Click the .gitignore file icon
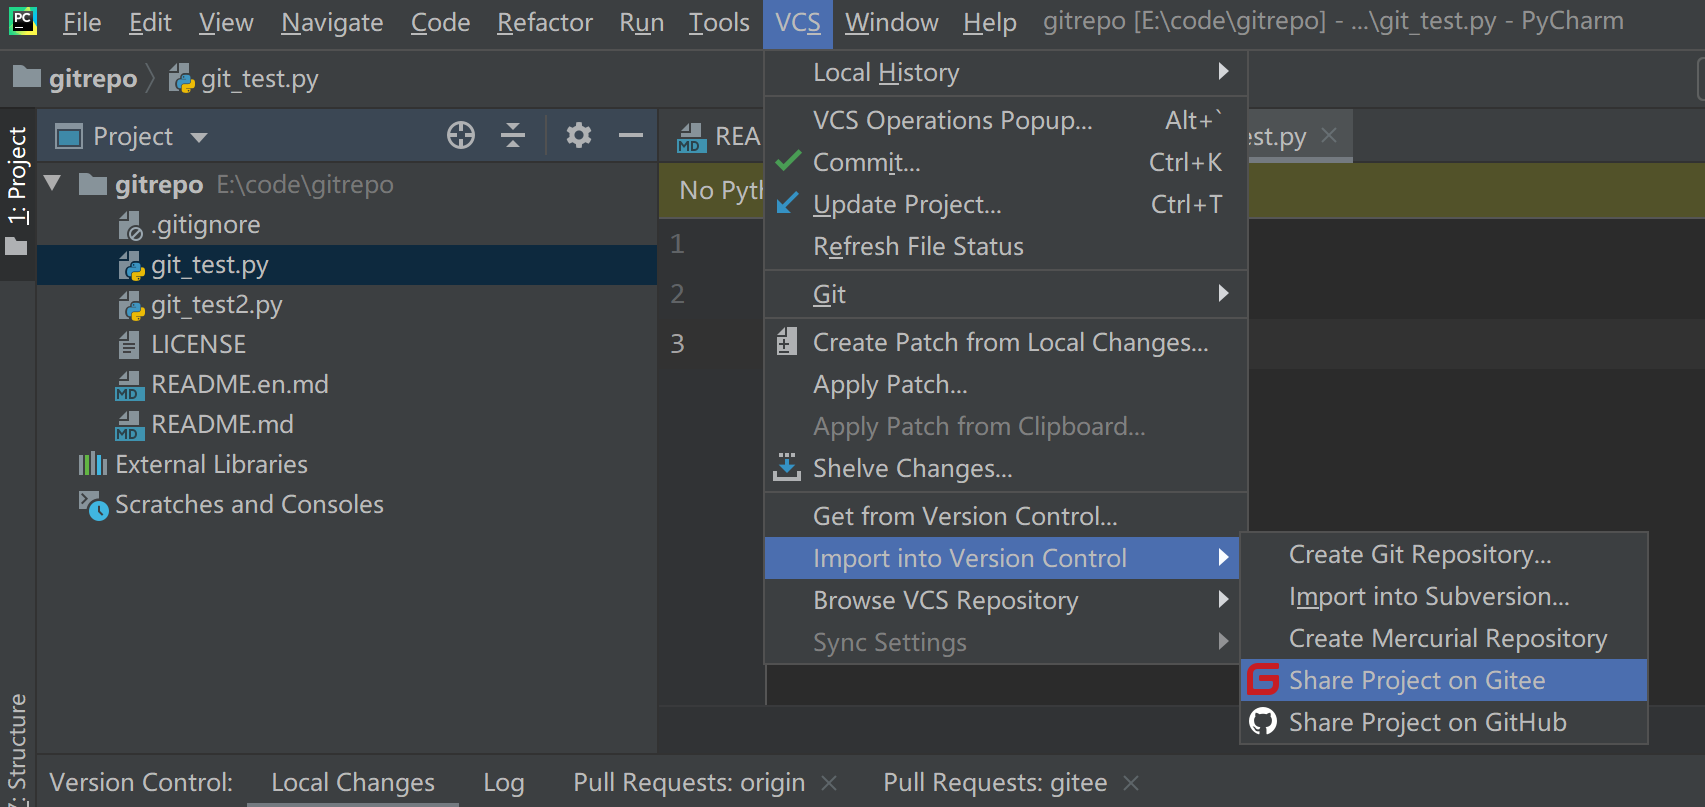Image resolution: width=1705 pixels, height=807 pixels. (x=131, y=226)
